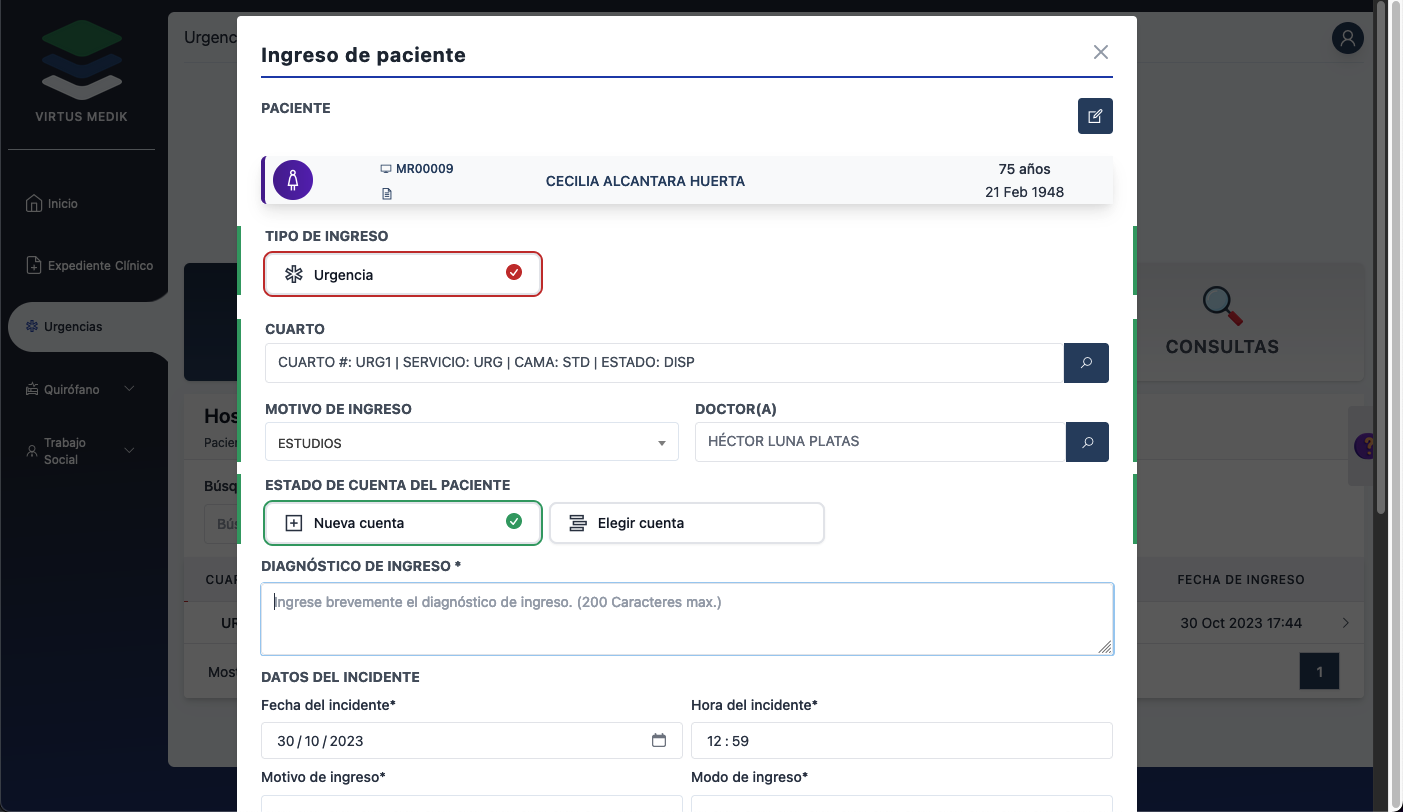The image size is (1403, 812).
Task: Click the edit patient pencil icon
Action: pyautogui.click(x=1095, y=116)
